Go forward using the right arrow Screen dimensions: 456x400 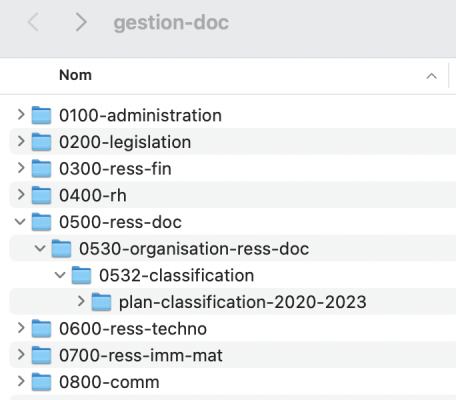click(81, 22)
